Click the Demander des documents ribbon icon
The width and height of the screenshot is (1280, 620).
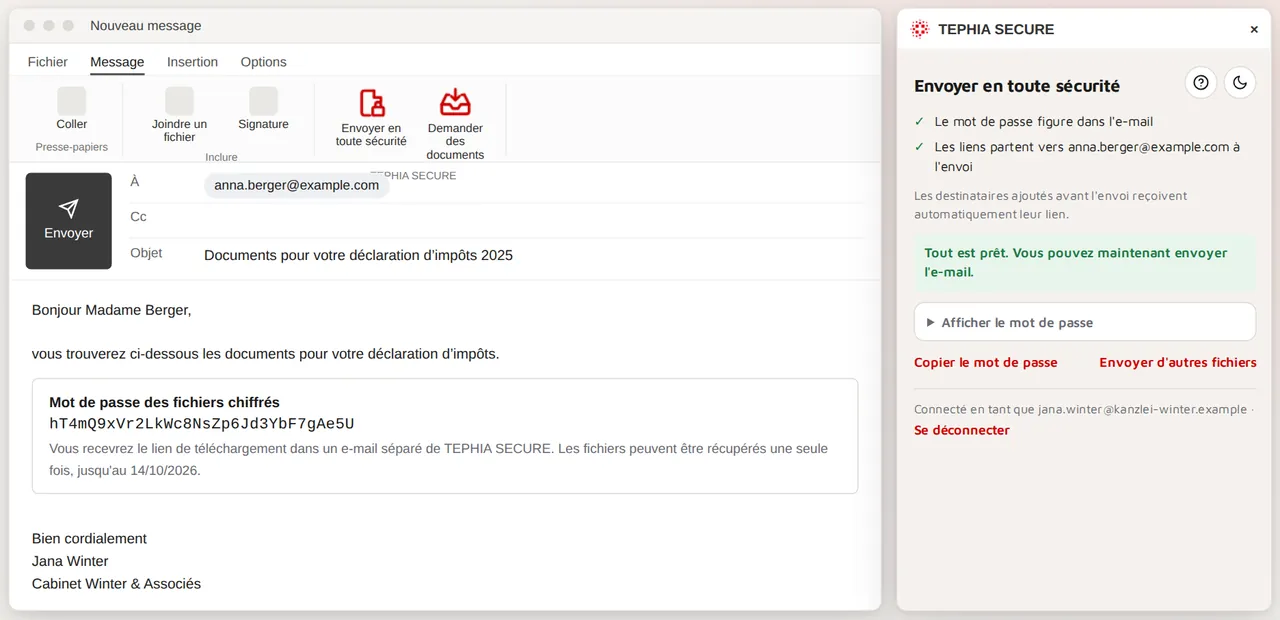click(455, 102)
